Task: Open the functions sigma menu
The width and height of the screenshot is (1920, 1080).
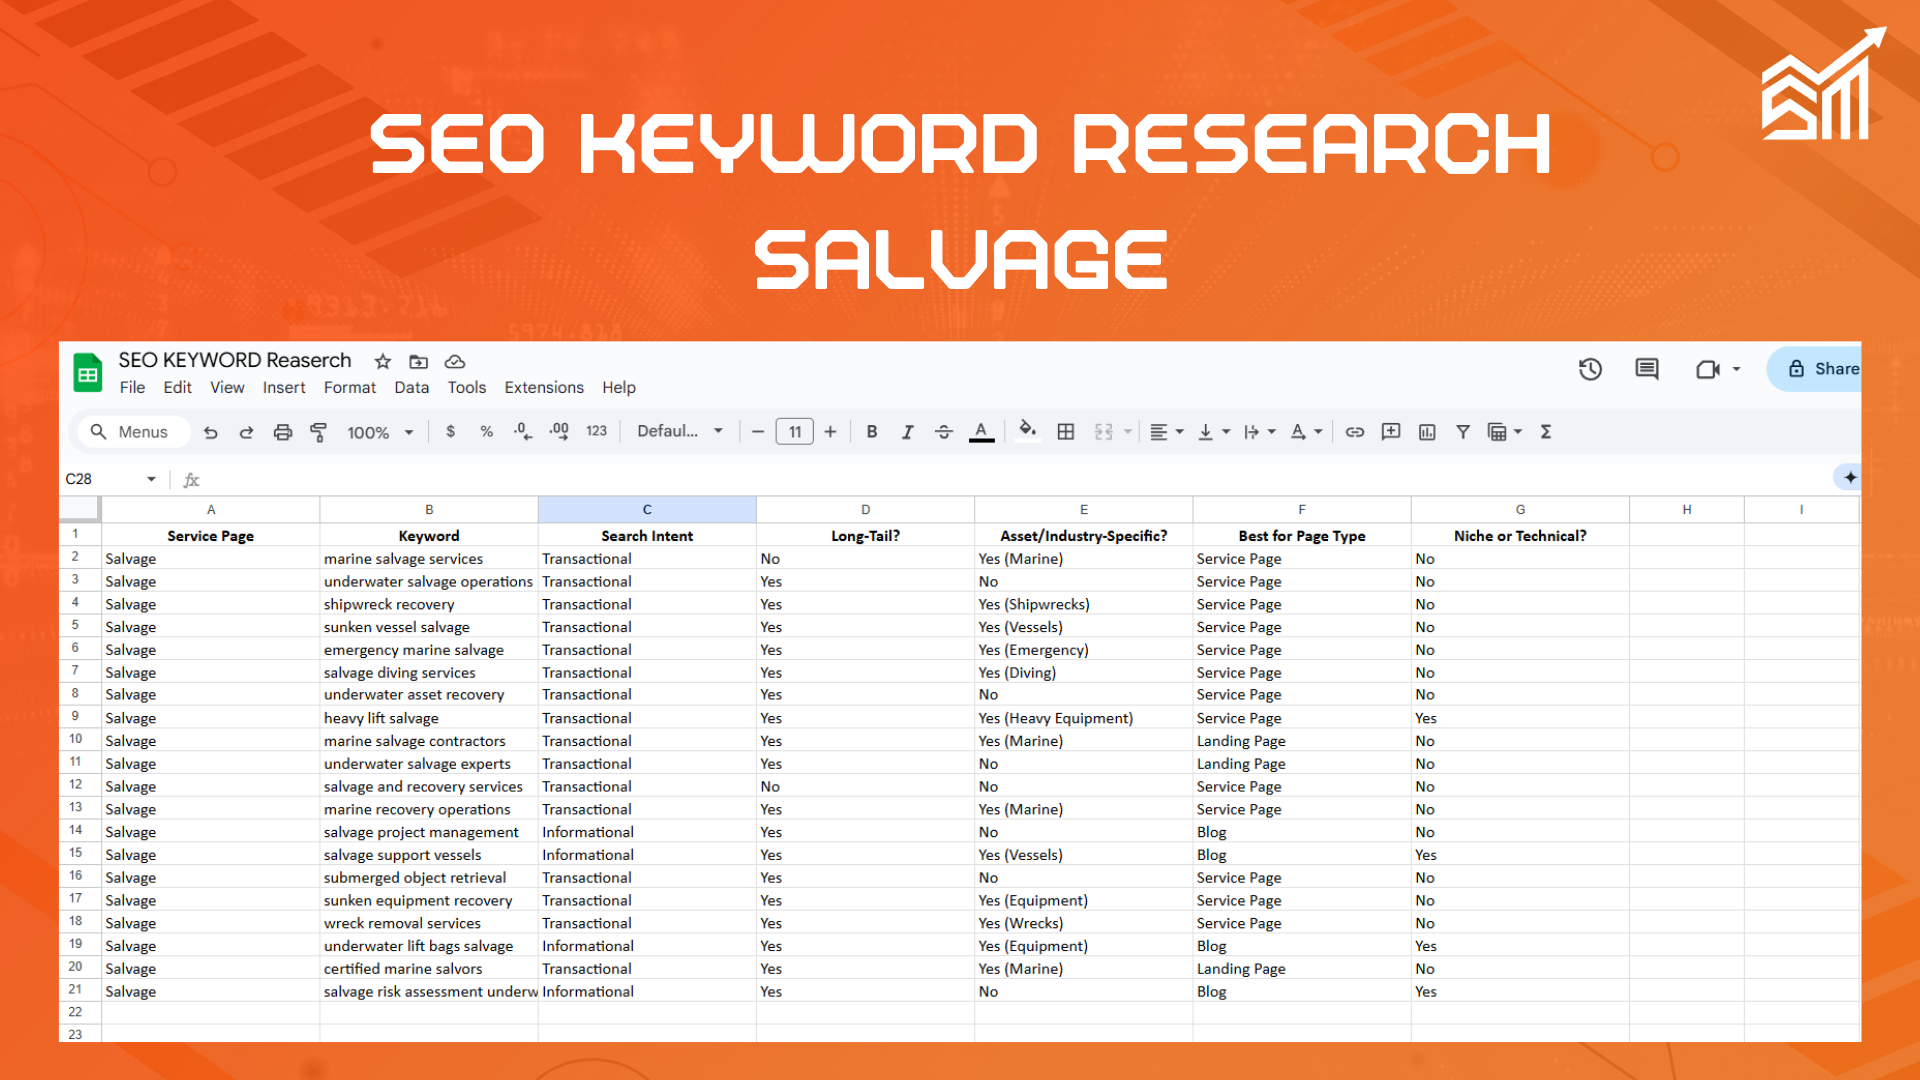Action: (x=1546, y=431)
